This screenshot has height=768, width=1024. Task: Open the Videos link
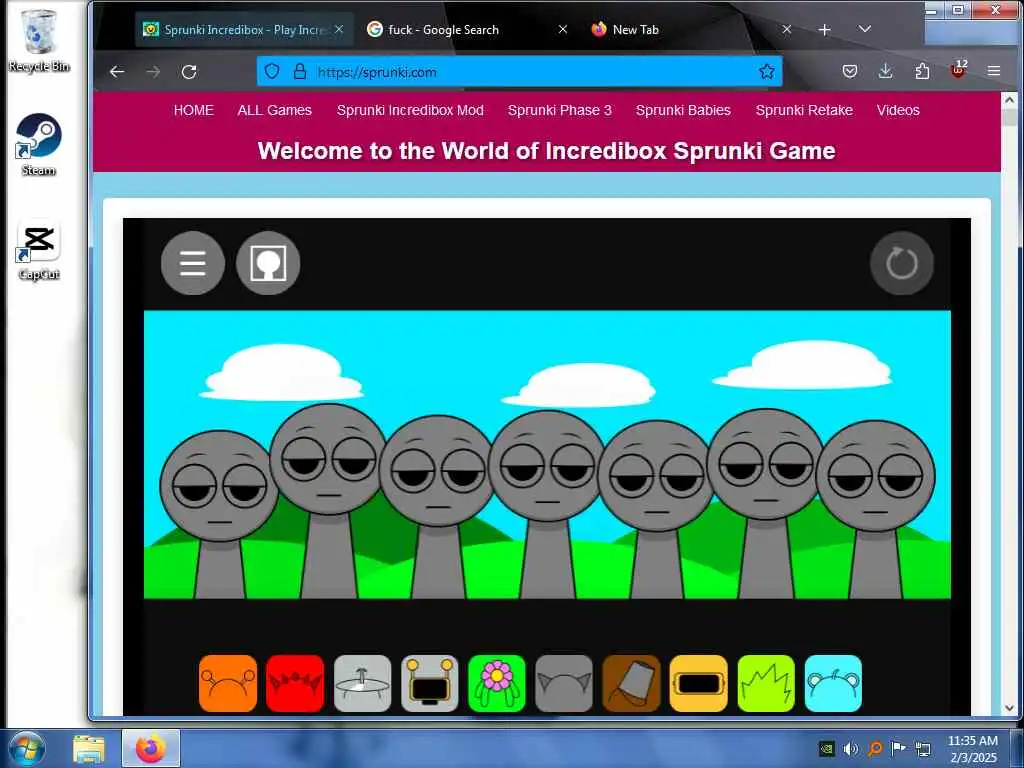click(x=898, y=110)
